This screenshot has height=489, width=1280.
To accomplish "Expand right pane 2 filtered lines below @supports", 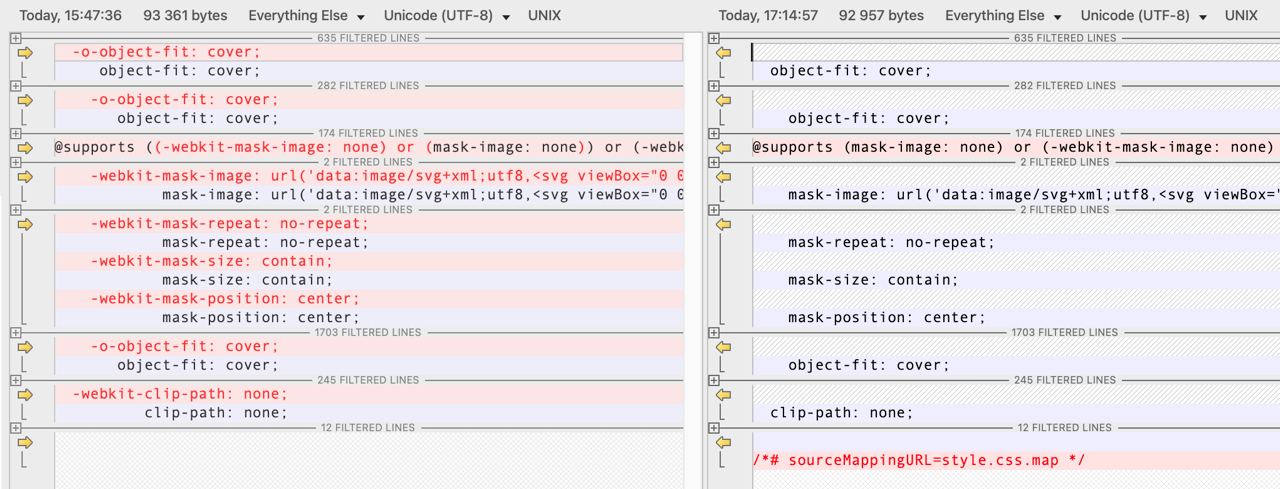I will tap(713, 162).
